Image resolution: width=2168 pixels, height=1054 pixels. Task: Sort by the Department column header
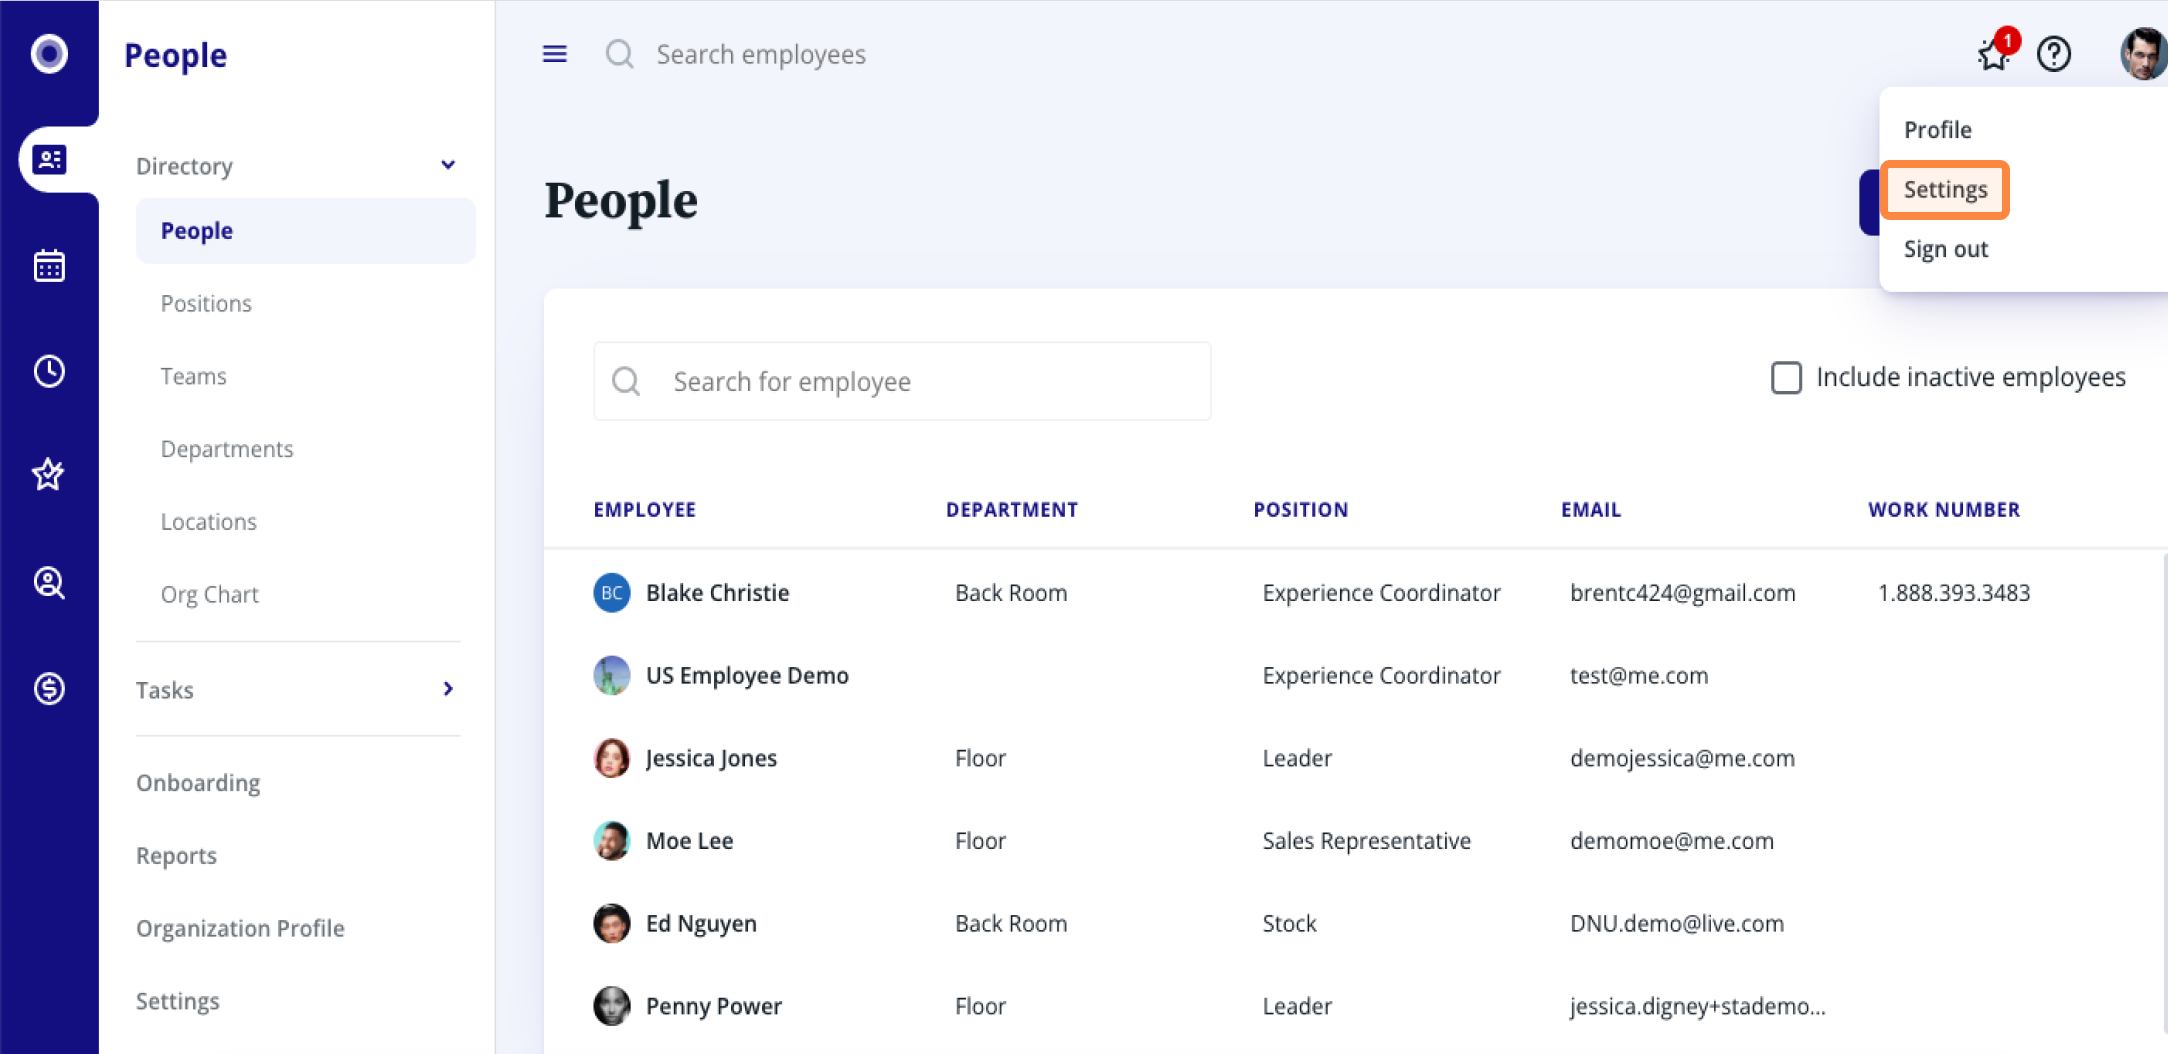point(1011,510)
